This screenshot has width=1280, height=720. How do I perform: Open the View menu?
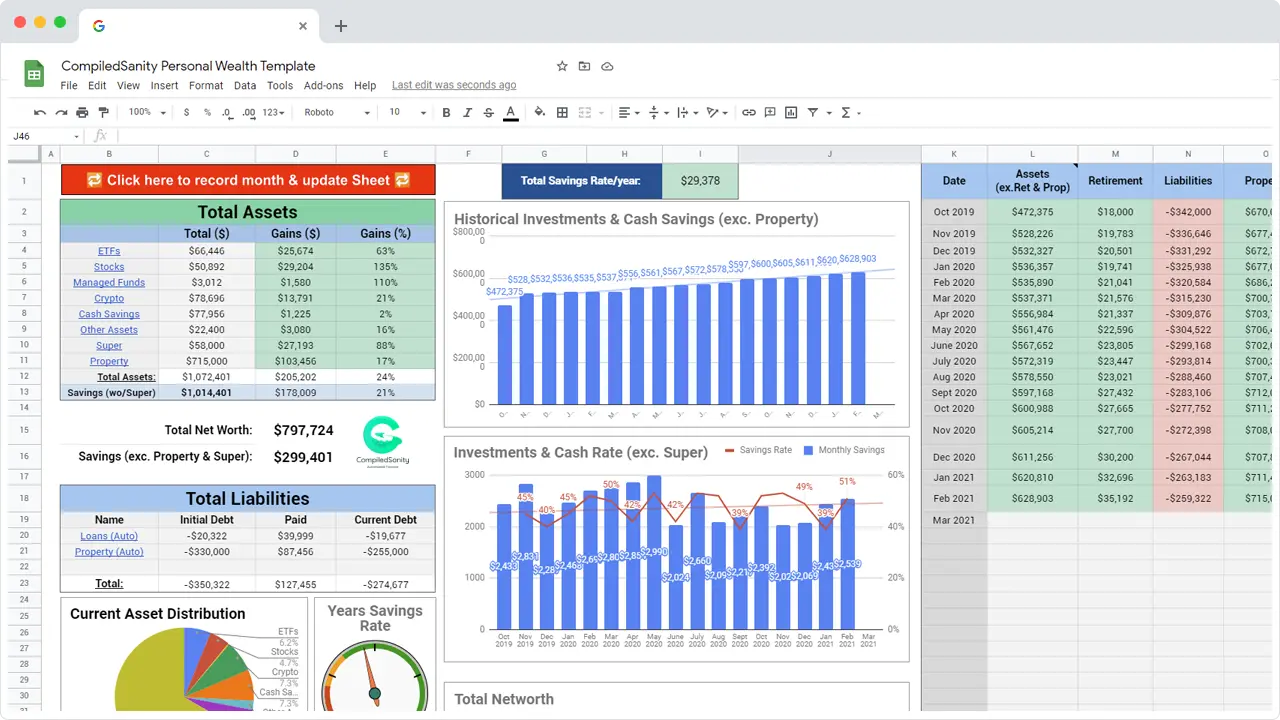tap(128, 86)
